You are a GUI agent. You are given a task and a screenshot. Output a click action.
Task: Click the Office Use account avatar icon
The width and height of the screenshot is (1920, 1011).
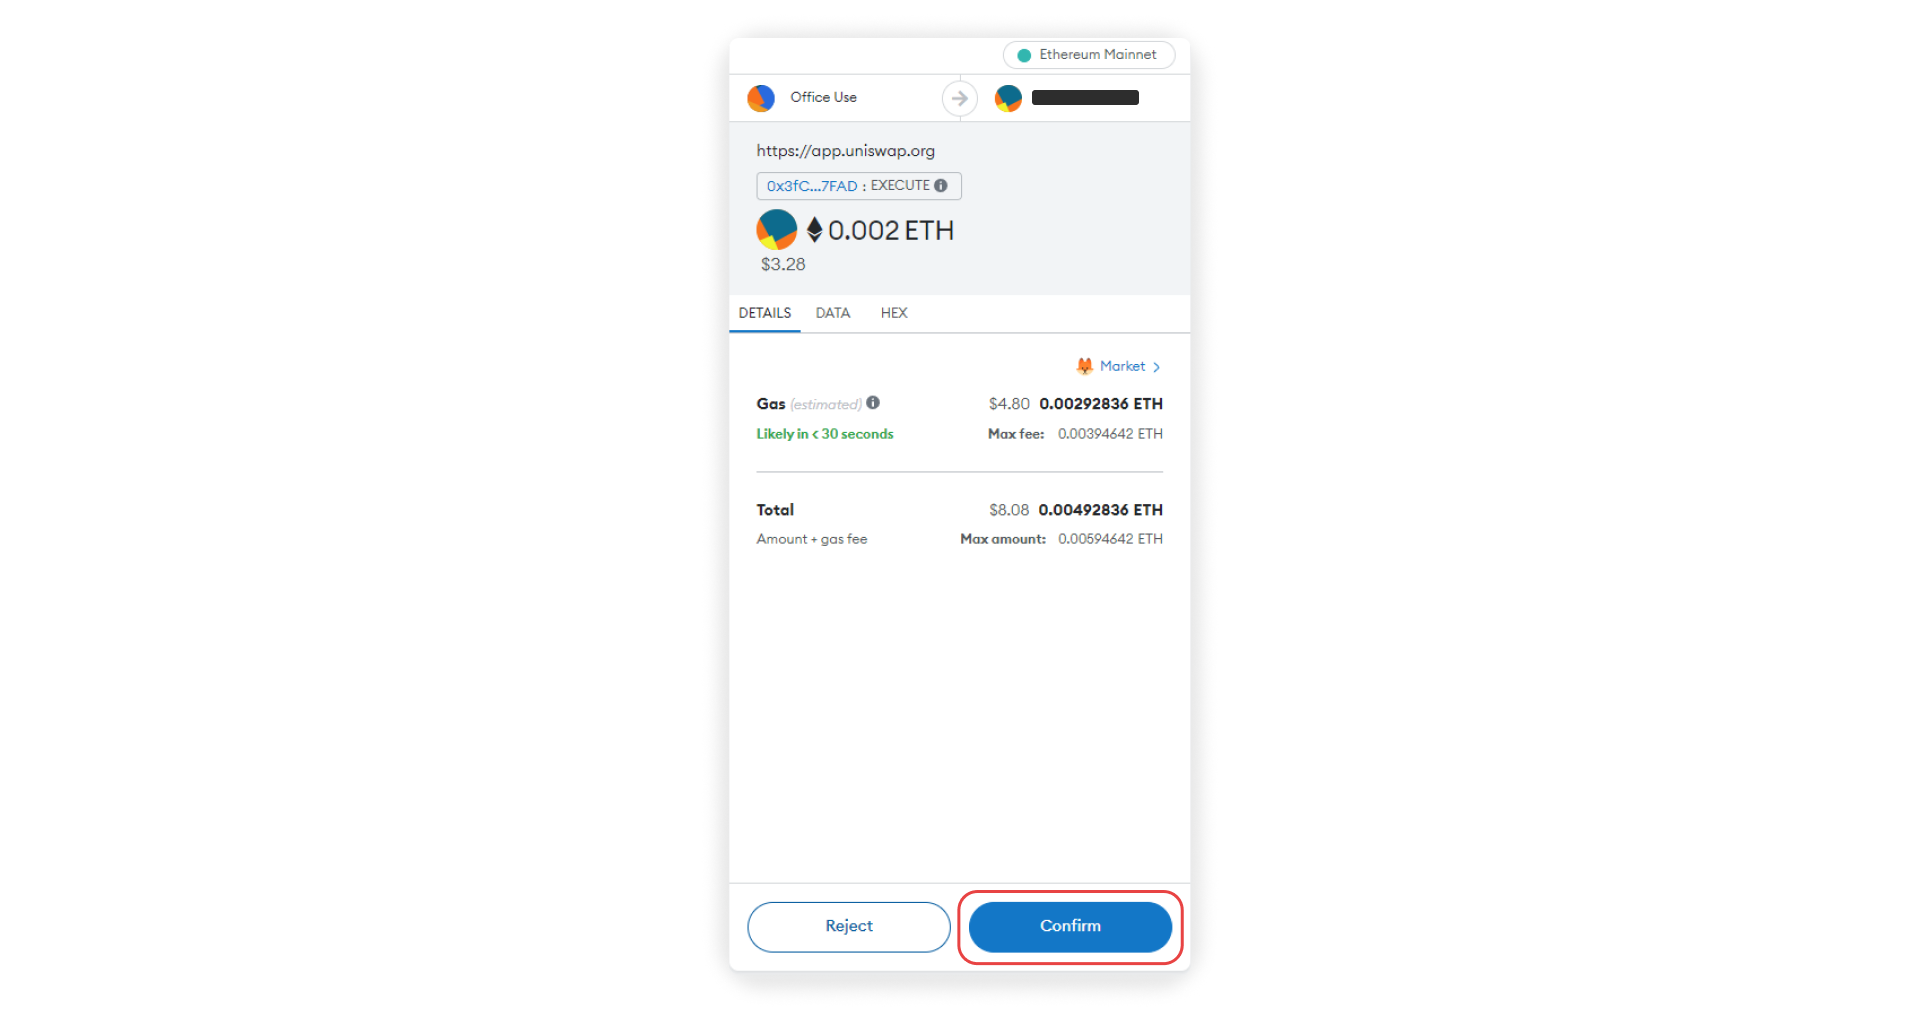(x=761, y=98)
